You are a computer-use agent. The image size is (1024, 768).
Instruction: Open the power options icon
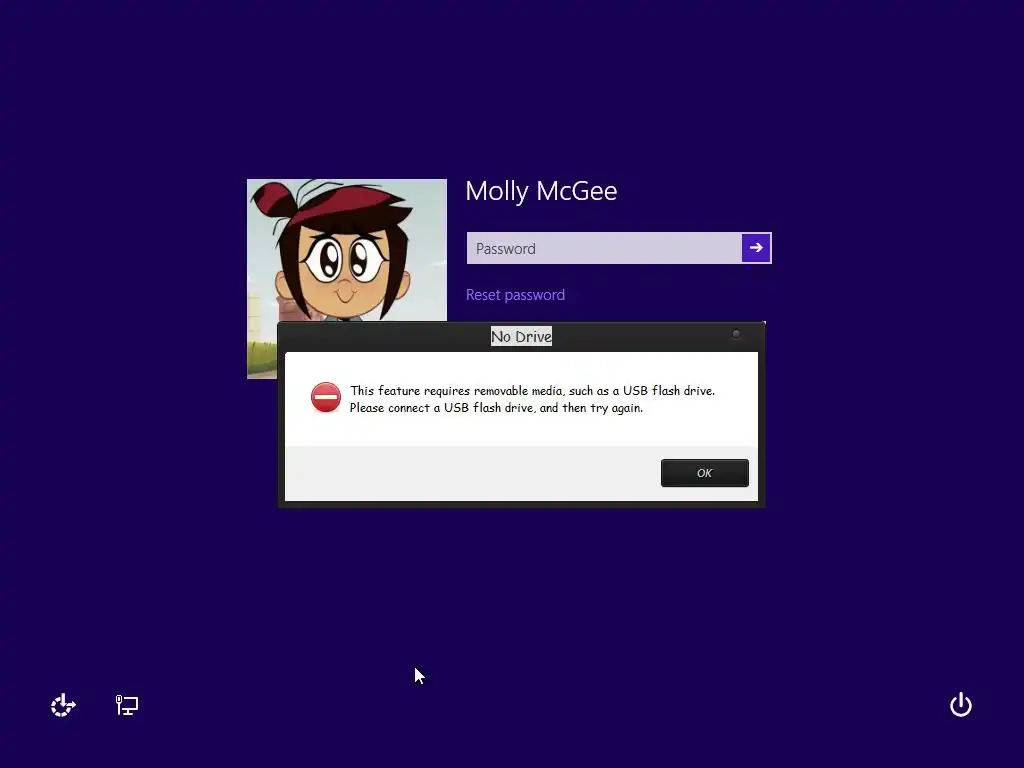pyautogui.click(x=961, y=705)
